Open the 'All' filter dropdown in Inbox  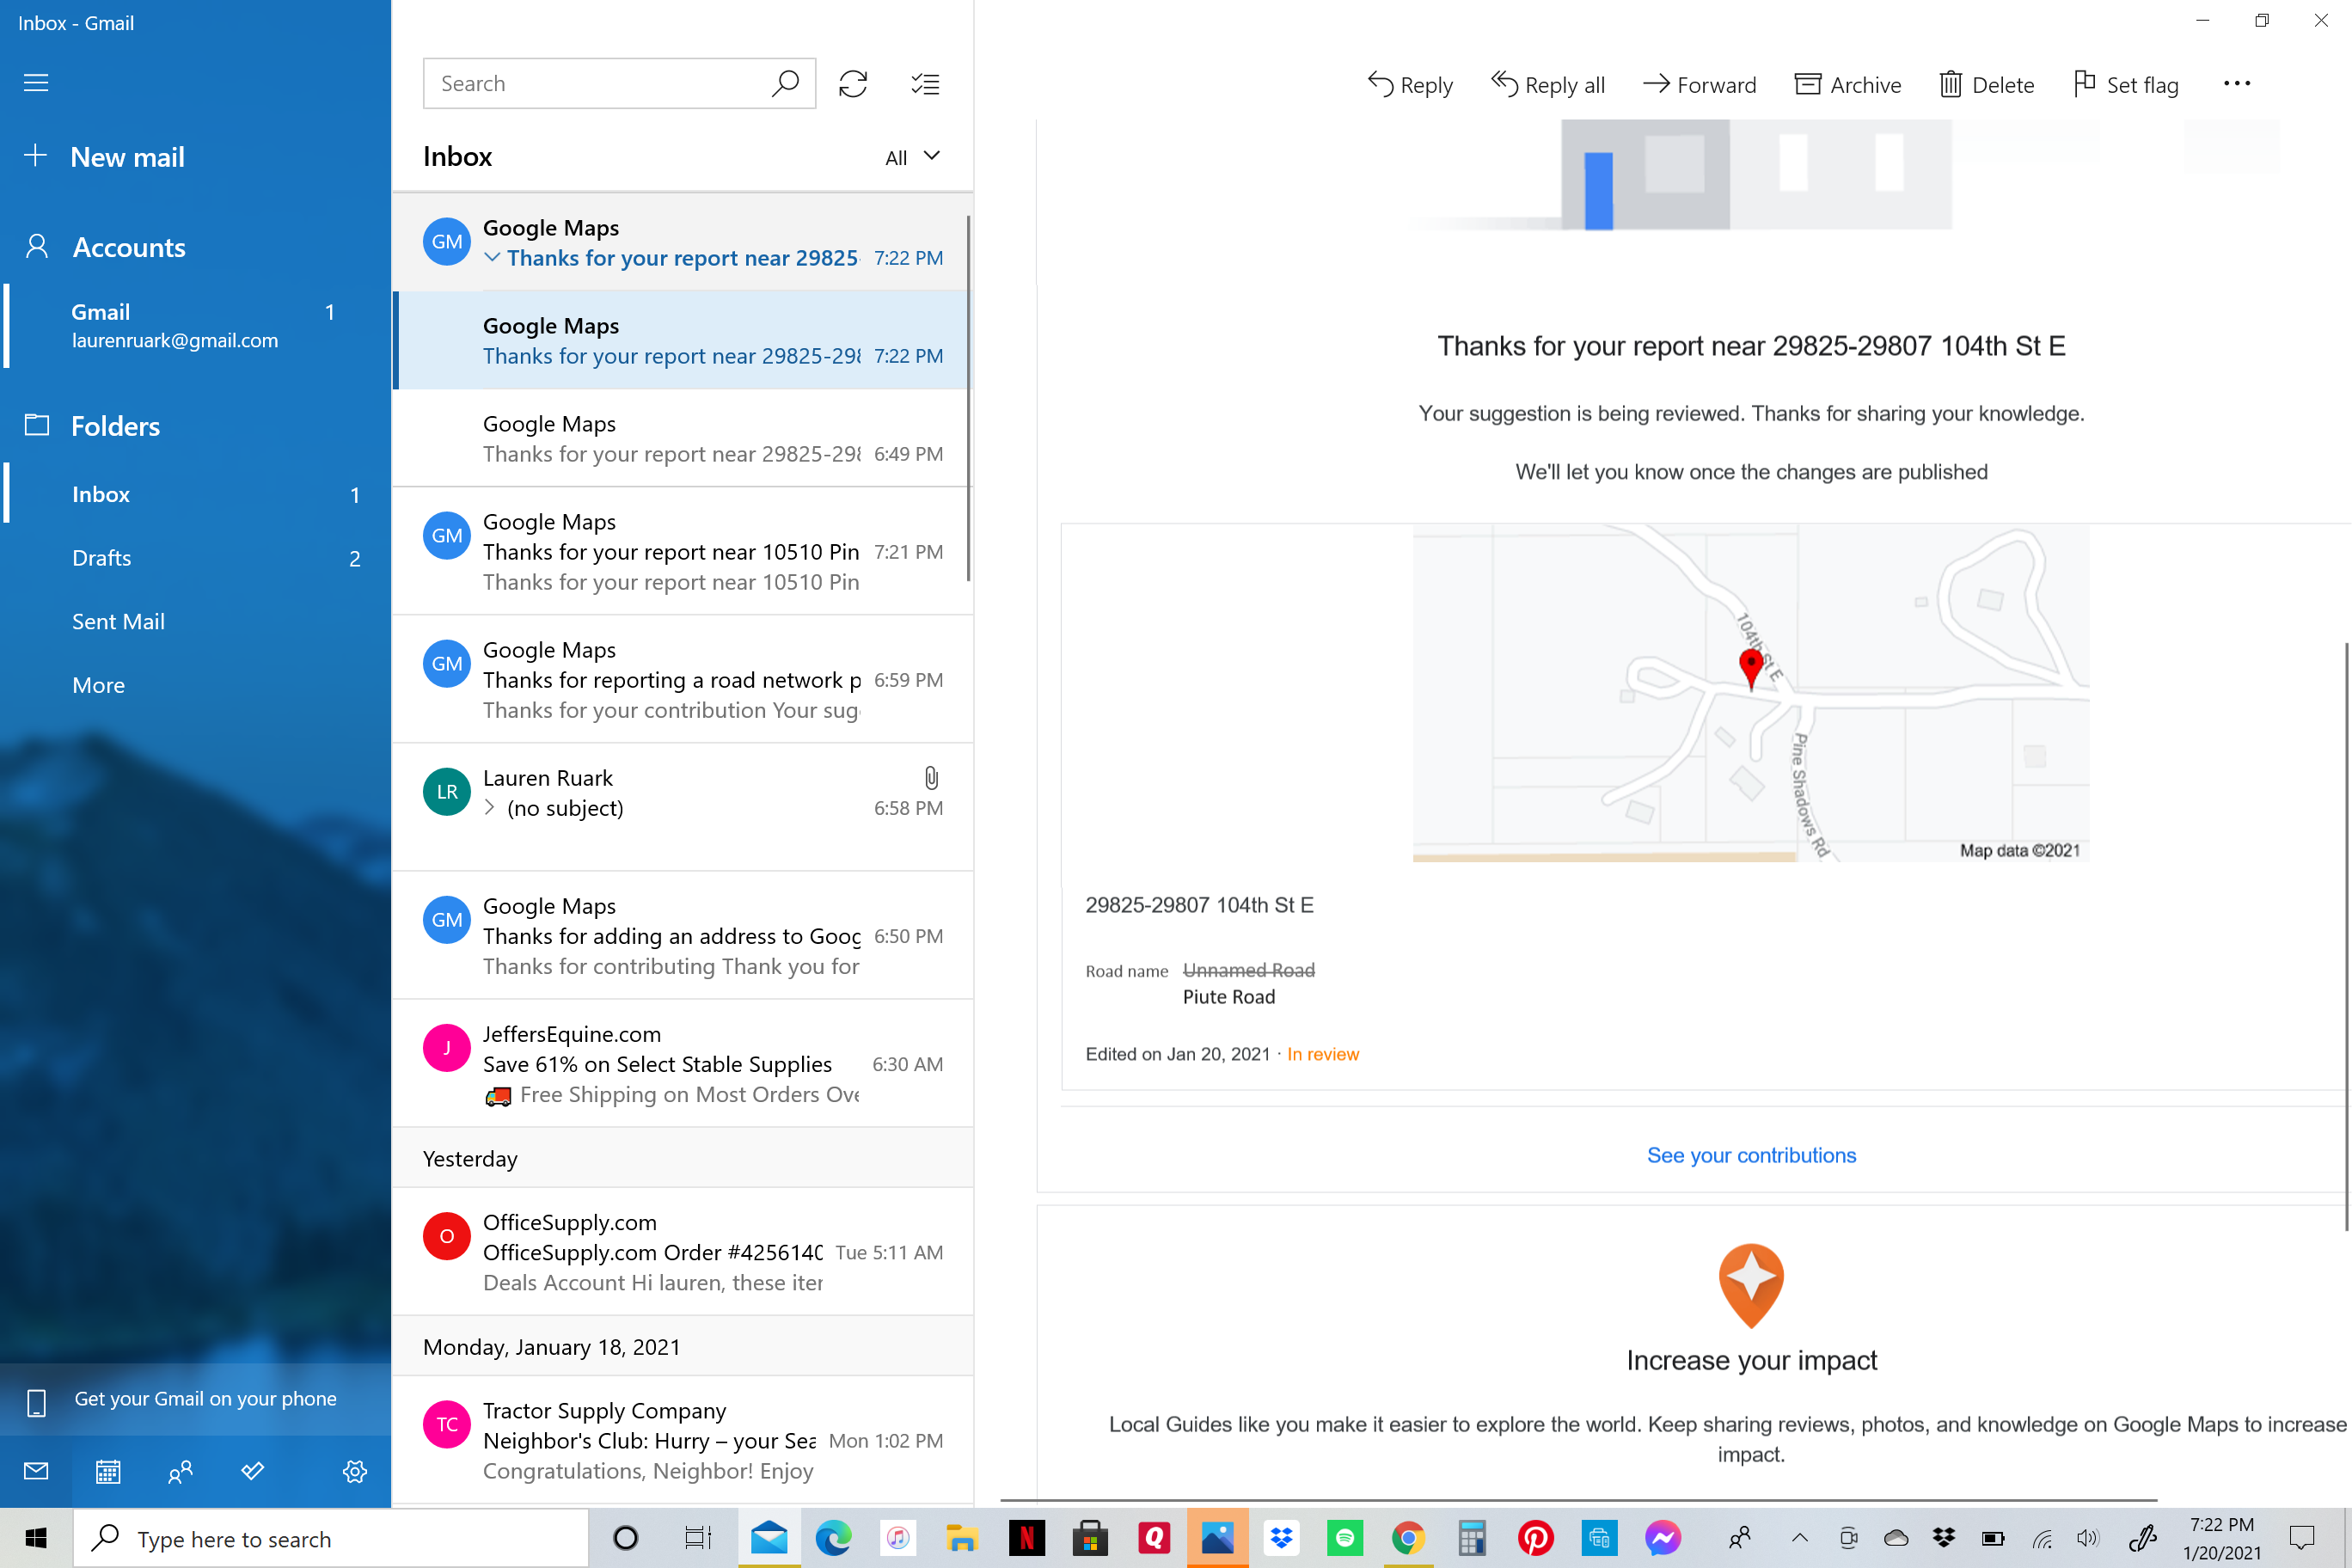911,156
